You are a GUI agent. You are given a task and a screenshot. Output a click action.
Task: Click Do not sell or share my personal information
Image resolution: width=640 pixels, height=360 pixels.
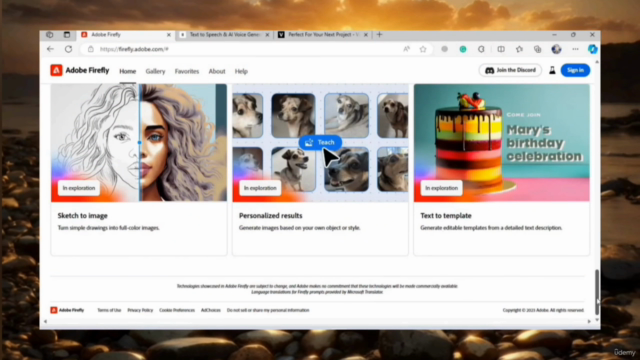[x=268, y=310]
